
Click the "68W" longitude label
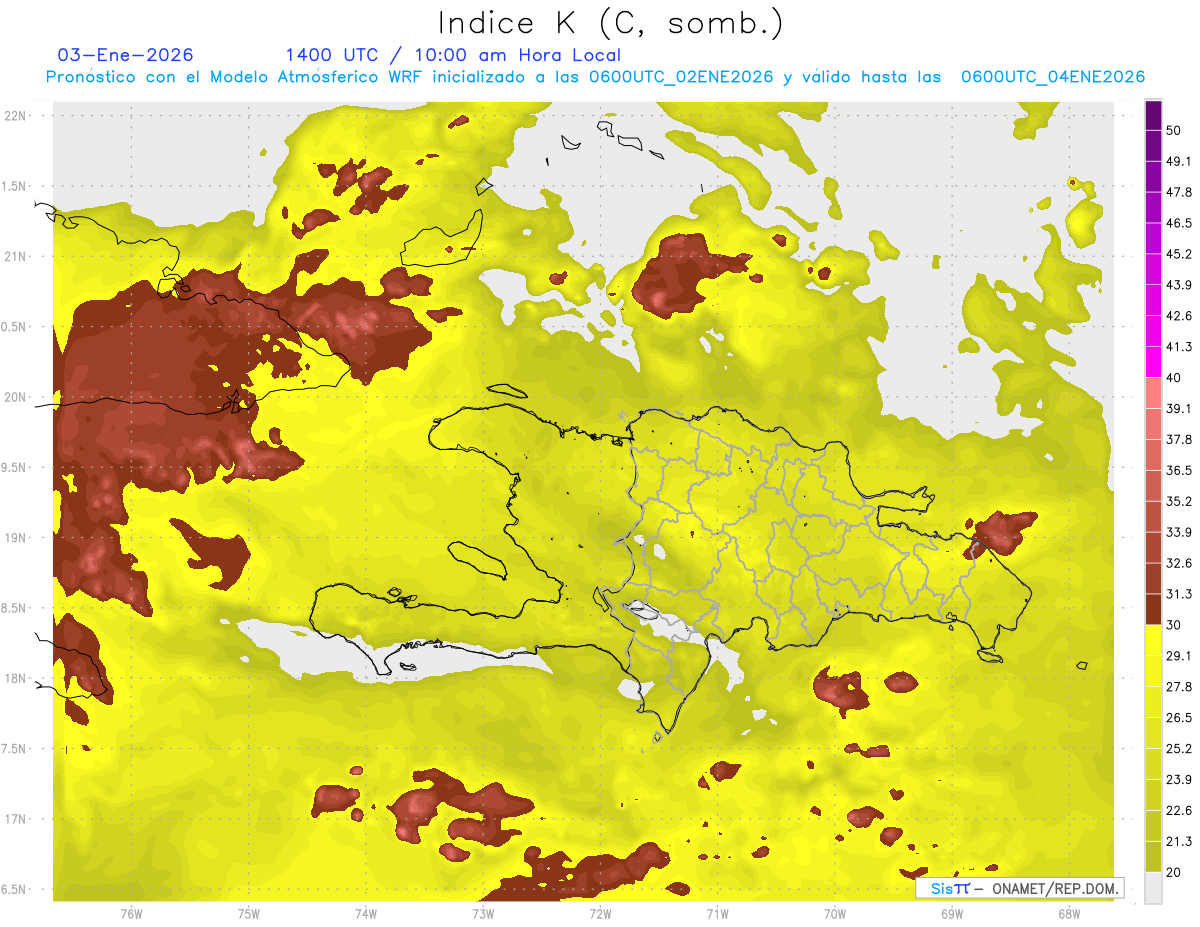pos(1068,914)
